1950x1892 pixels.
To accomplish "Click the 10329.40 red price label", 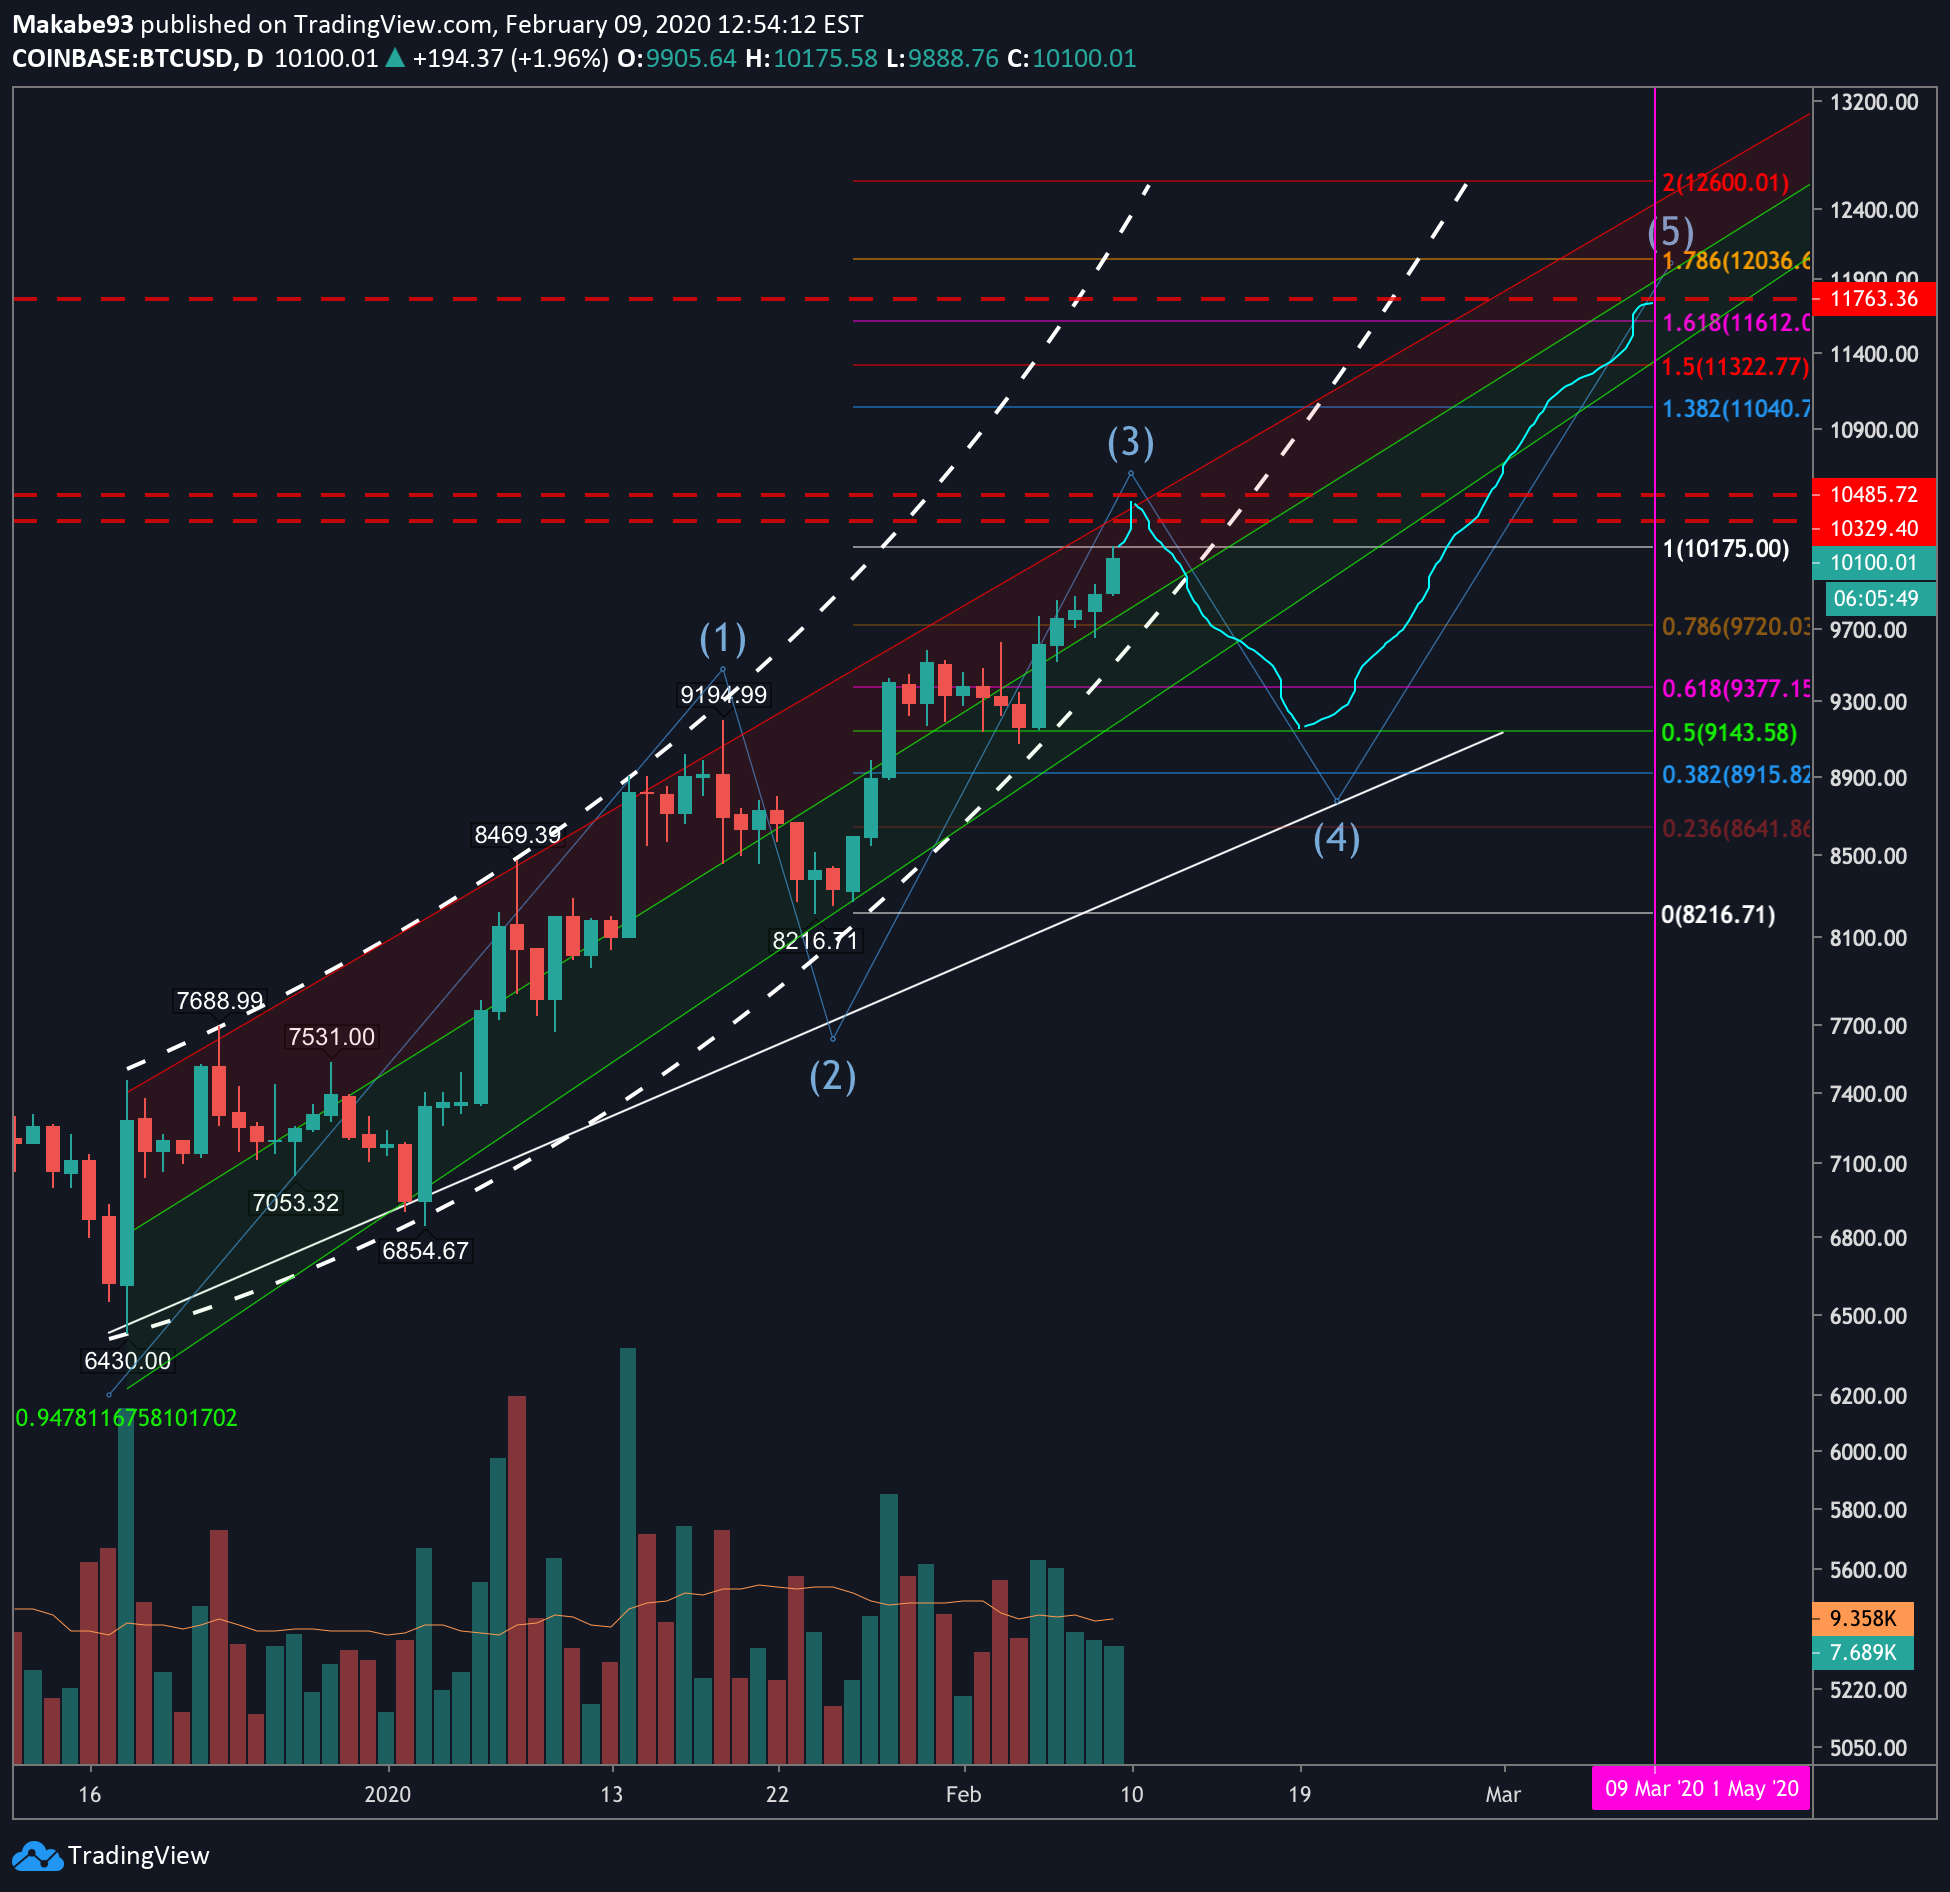I will coord(1873,528).
